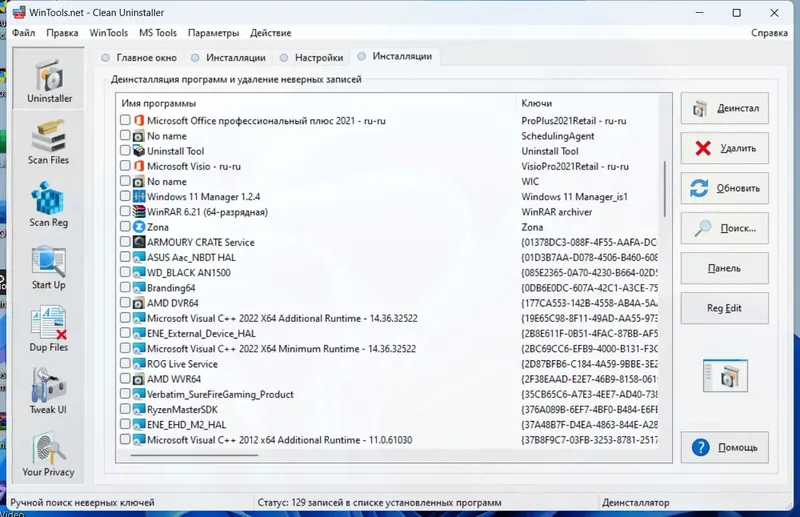
Task: Open the Start Up manager
Action: pos(48,267)
